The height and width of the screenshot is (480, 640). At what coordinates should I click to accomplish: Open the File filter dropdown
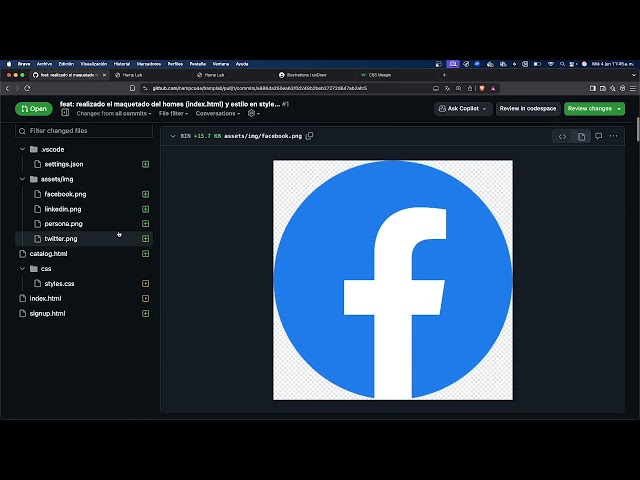173,113
